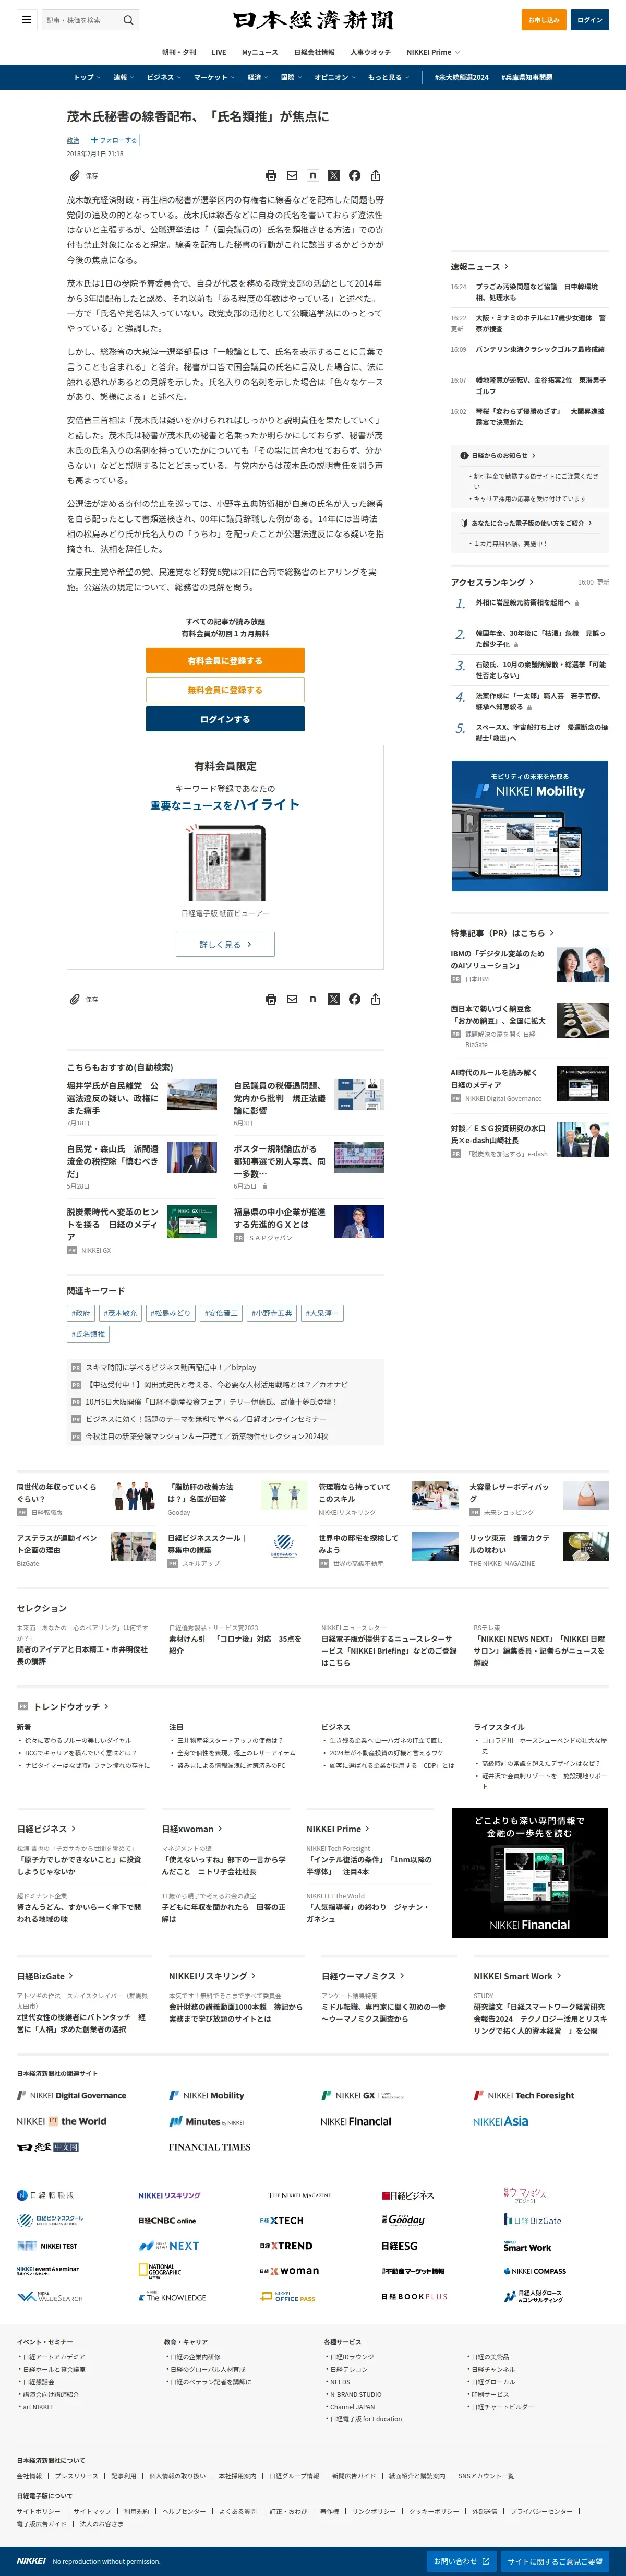Open the #政府 keyword tag
Viewport: 626px width, 2576px height.
coord(81,1313)
